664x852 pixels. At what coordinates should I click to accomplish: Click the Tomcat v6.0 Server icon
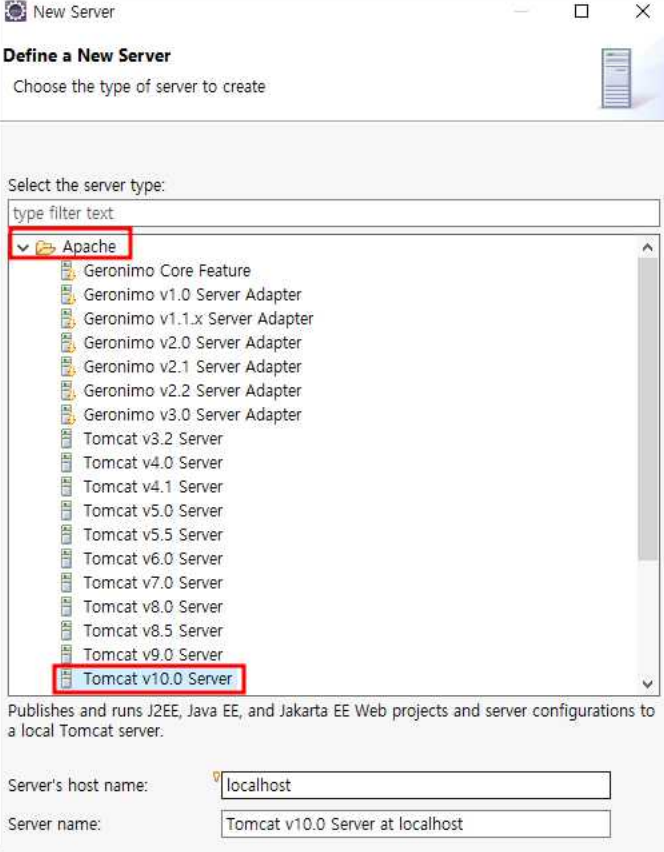66,559
